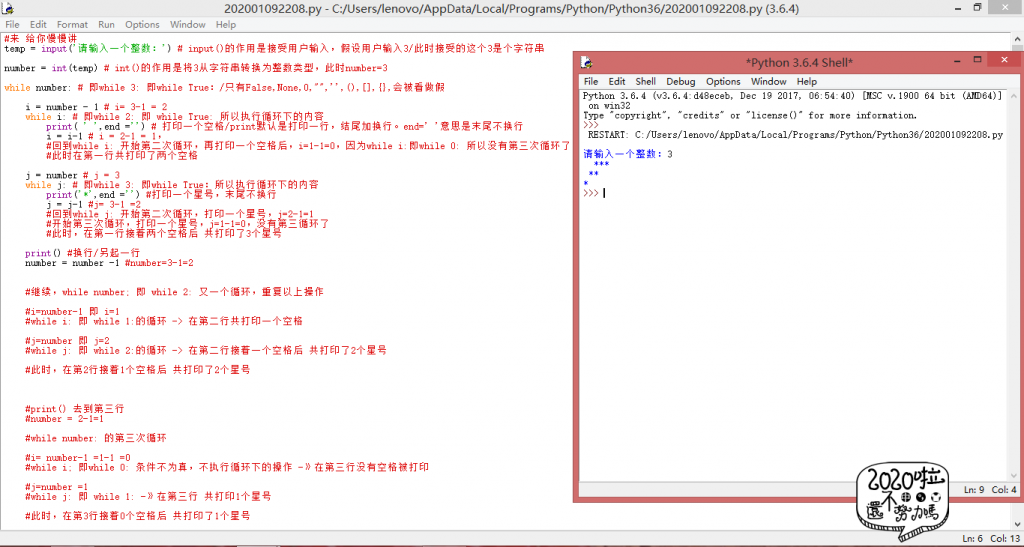Click the IDLE icon in the editor title bar
1024x547 pixels.
(8, 8)
